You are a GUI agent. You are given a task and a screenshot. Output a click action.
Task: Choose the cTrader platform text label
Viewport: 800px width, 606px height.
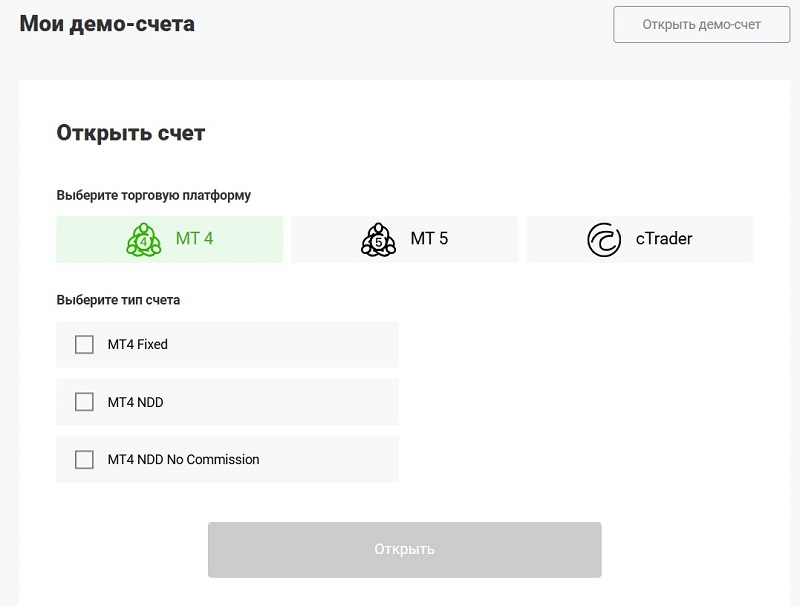coord(663,239)
